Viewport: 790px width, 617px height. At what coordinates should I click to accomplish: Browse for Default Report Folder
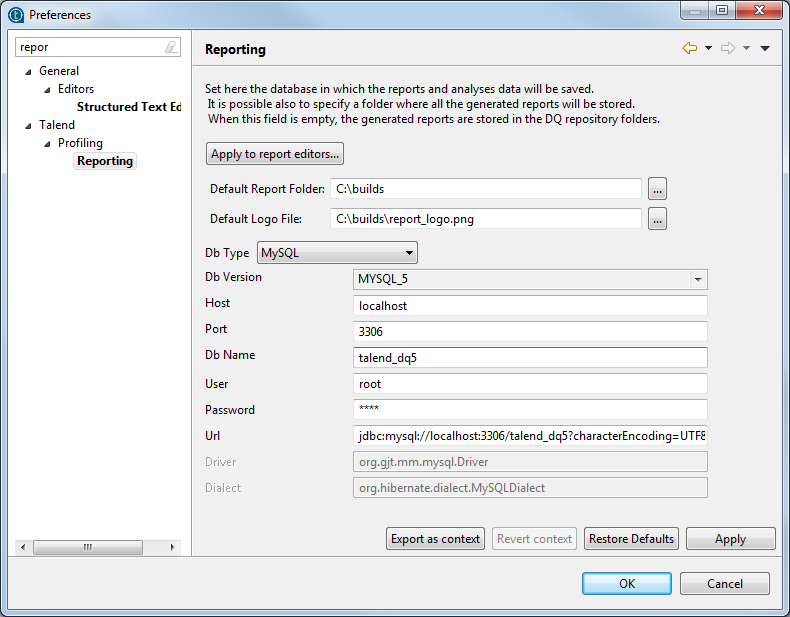(657, 189)
